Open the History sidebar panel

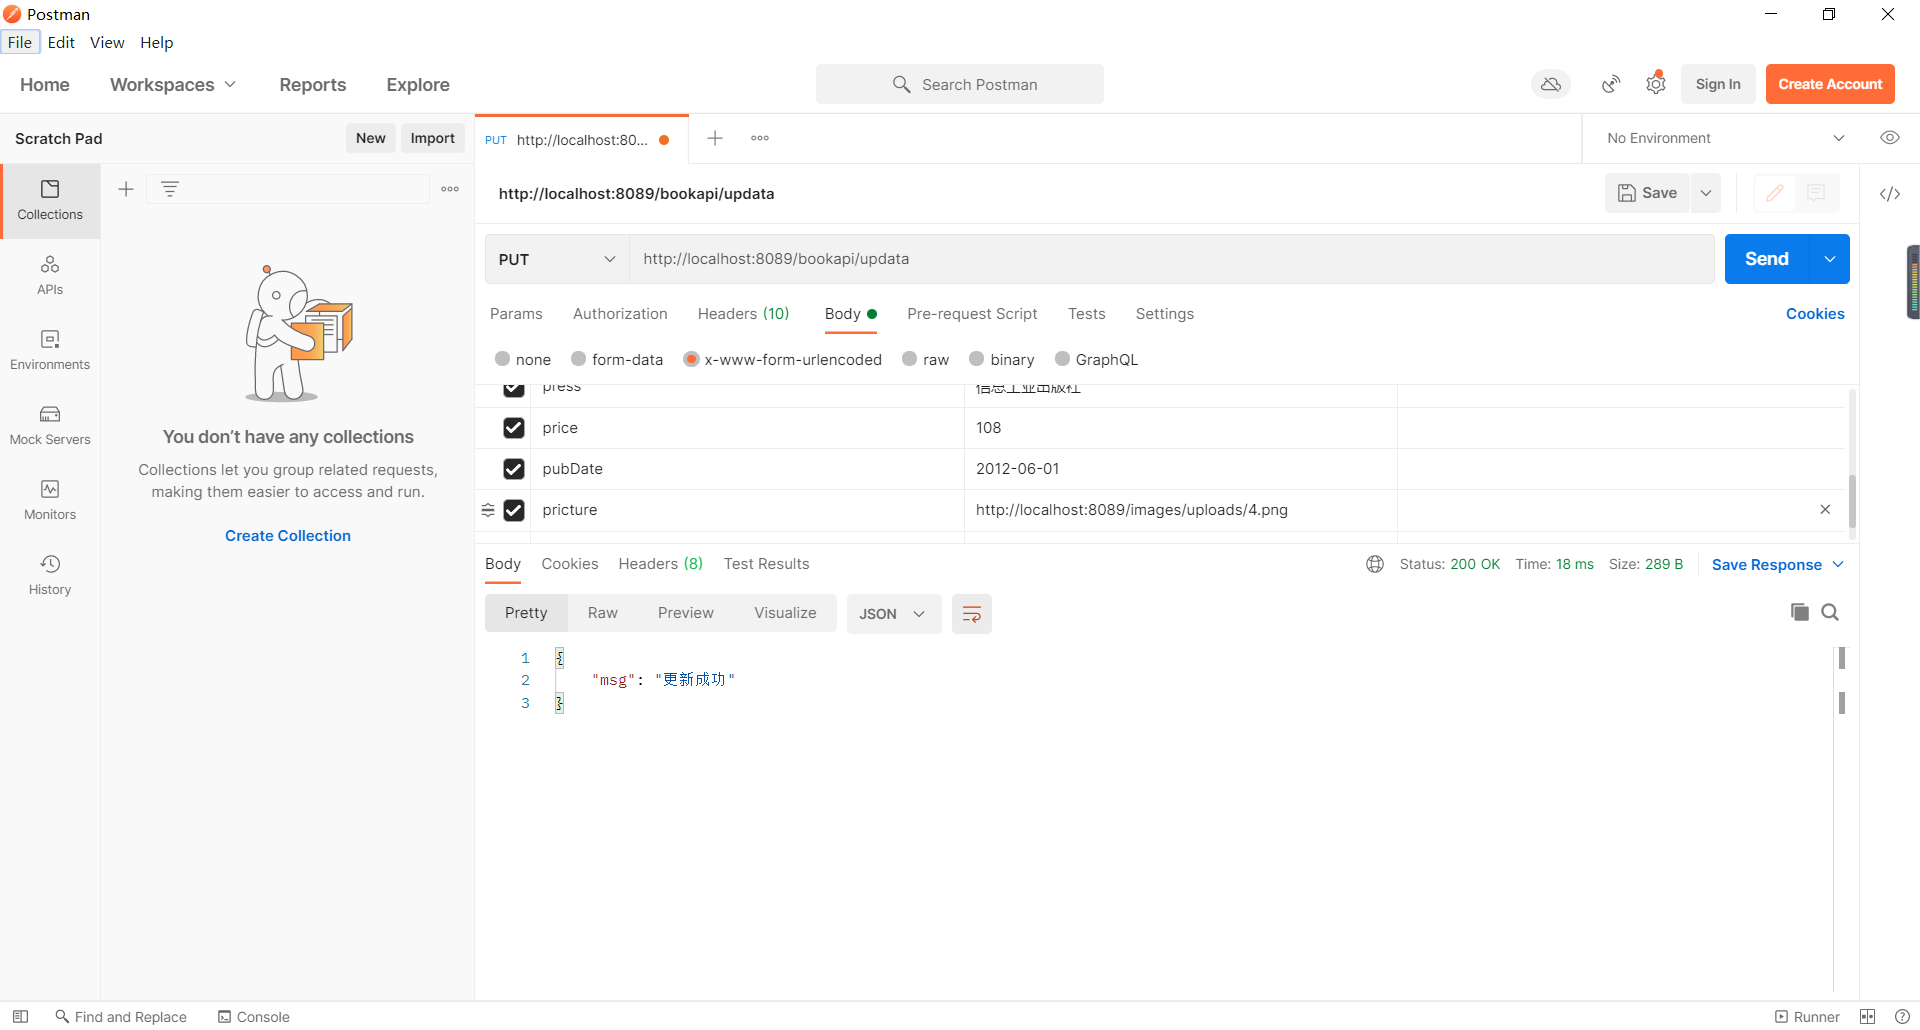[x=49, y=573]
